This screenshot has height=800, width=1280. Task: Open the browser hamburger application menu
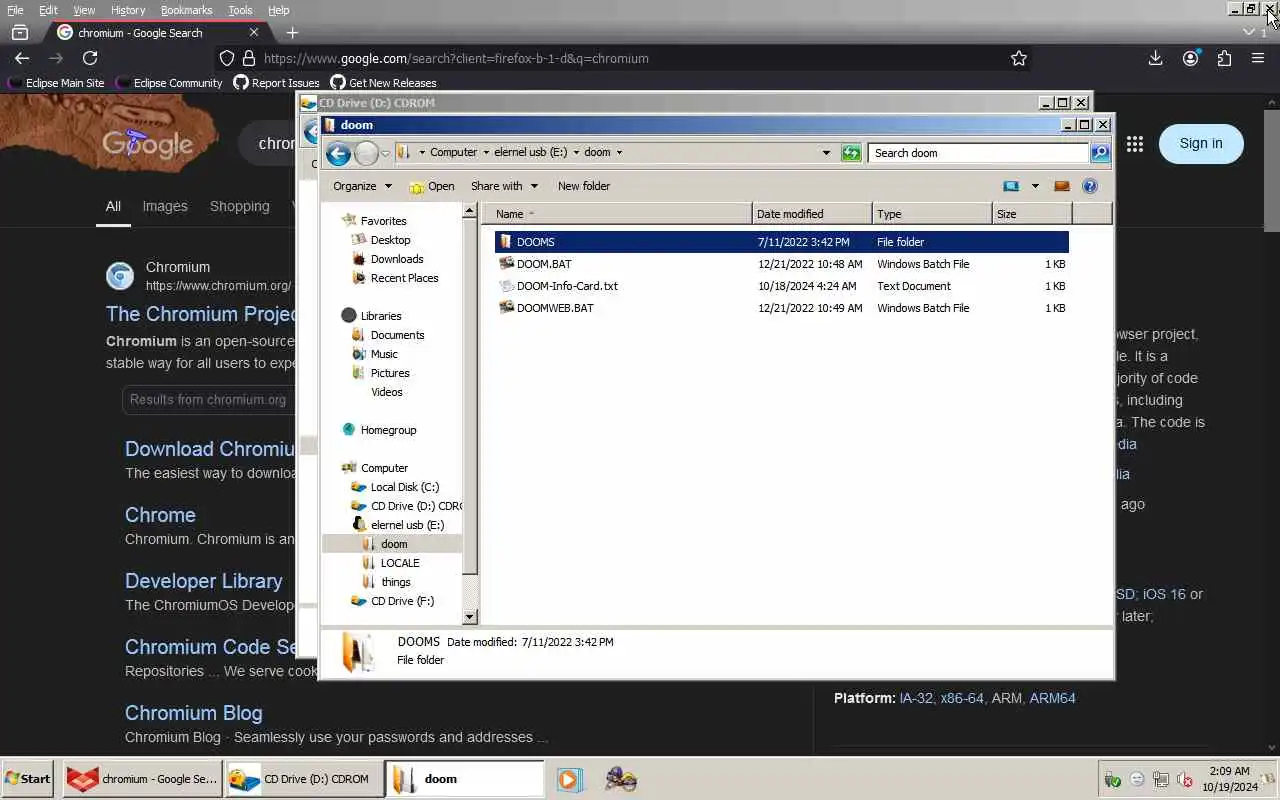[1258, 58]
